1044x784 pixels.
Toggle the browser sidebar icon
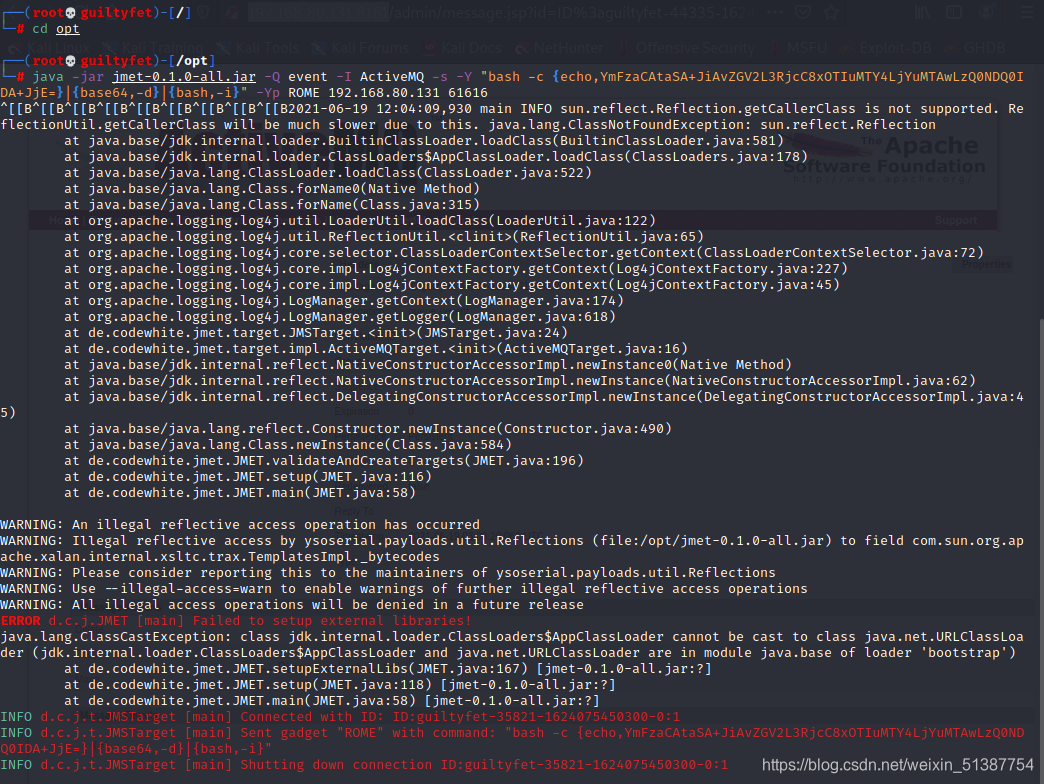click(x=954, y=12)
